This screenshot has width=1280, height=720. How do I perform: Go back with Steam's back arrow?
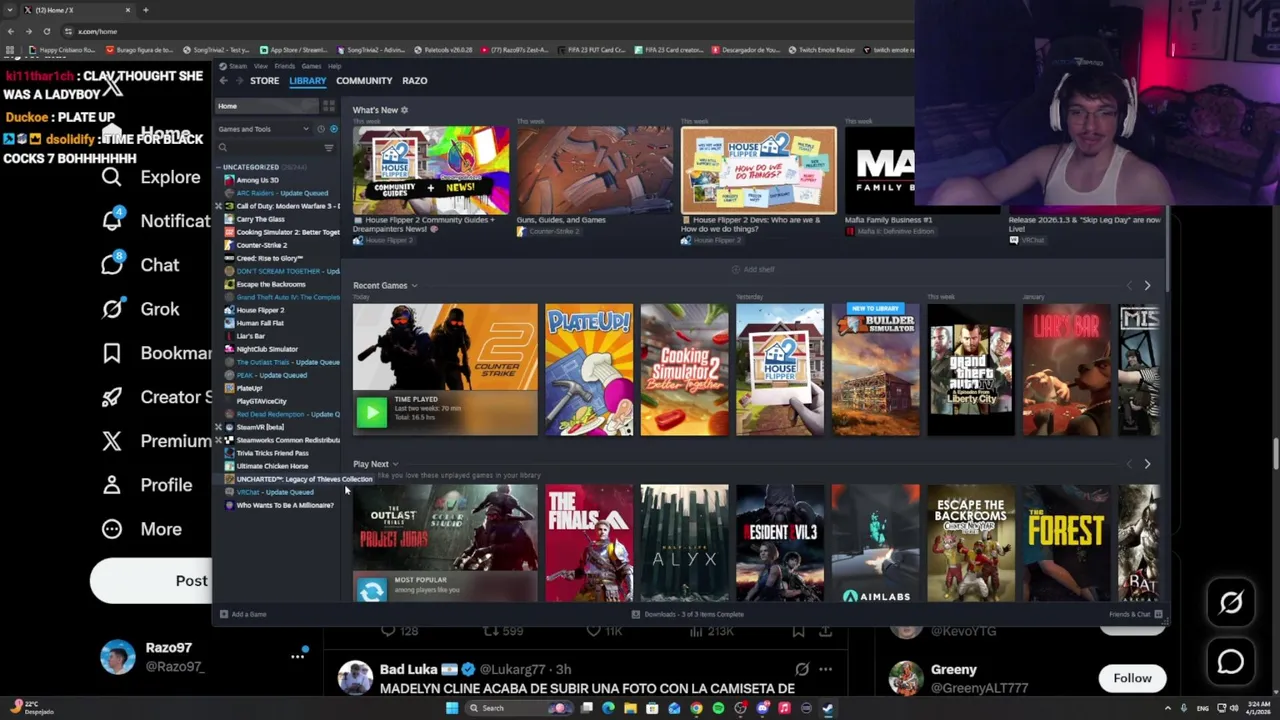(223, 81)
